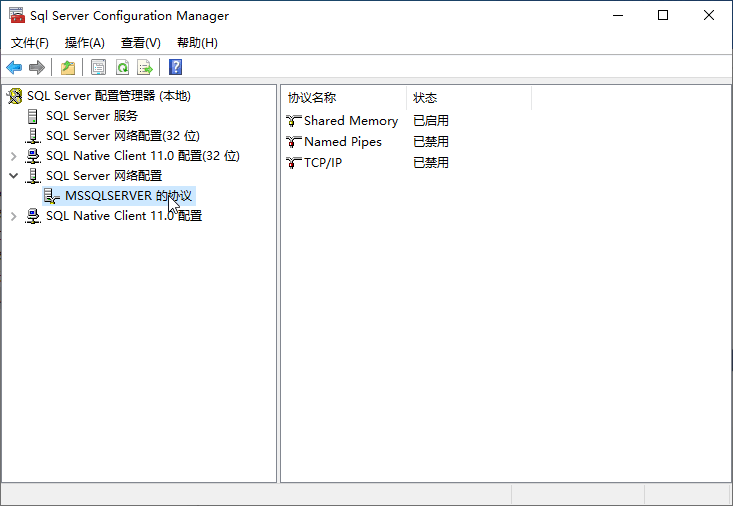Select SQL Server 网络配置(32 位) tree label
Screen dimensions: 733x506
click(x=123, y=136)
